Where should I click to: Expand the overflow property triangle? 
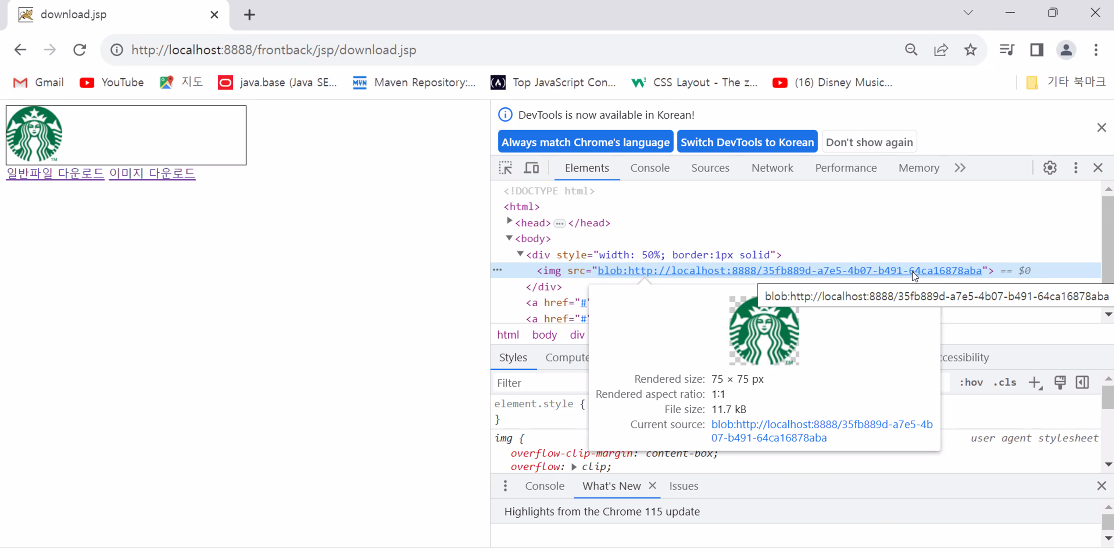(575, 467)
